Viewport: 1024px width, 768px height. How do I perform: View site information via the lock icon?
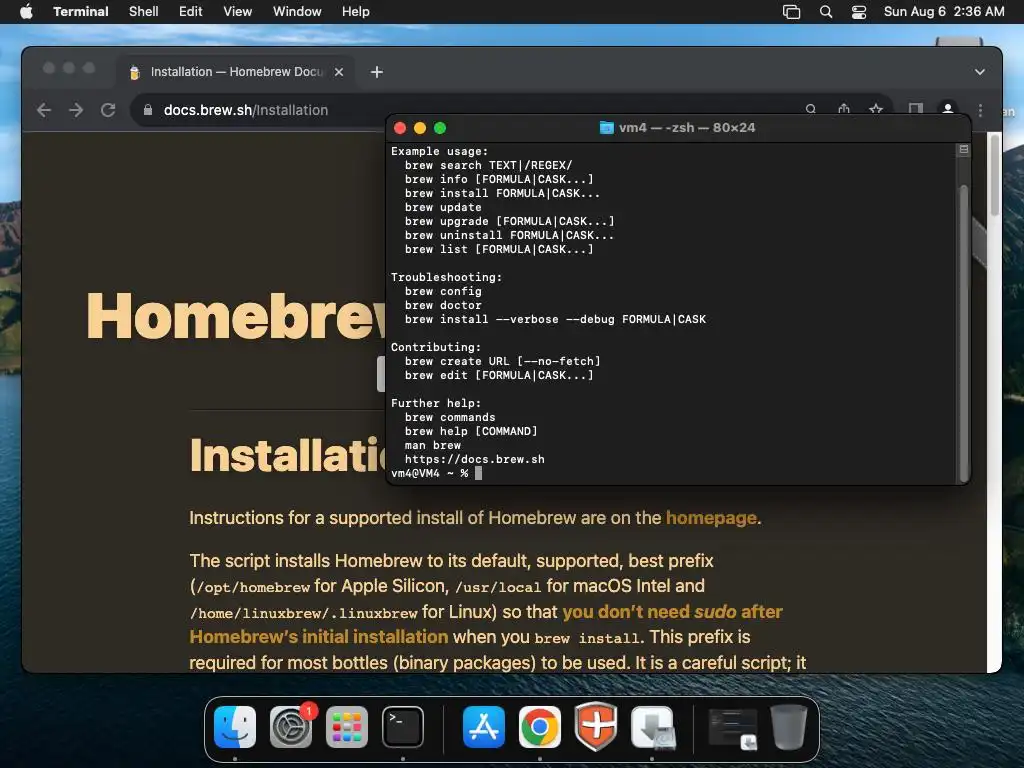[x=148, y=110]
